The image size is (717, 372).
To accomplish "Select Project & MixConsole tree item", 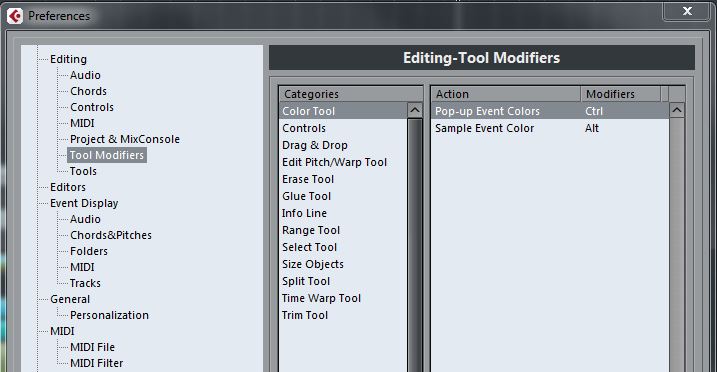I will 125,139.
